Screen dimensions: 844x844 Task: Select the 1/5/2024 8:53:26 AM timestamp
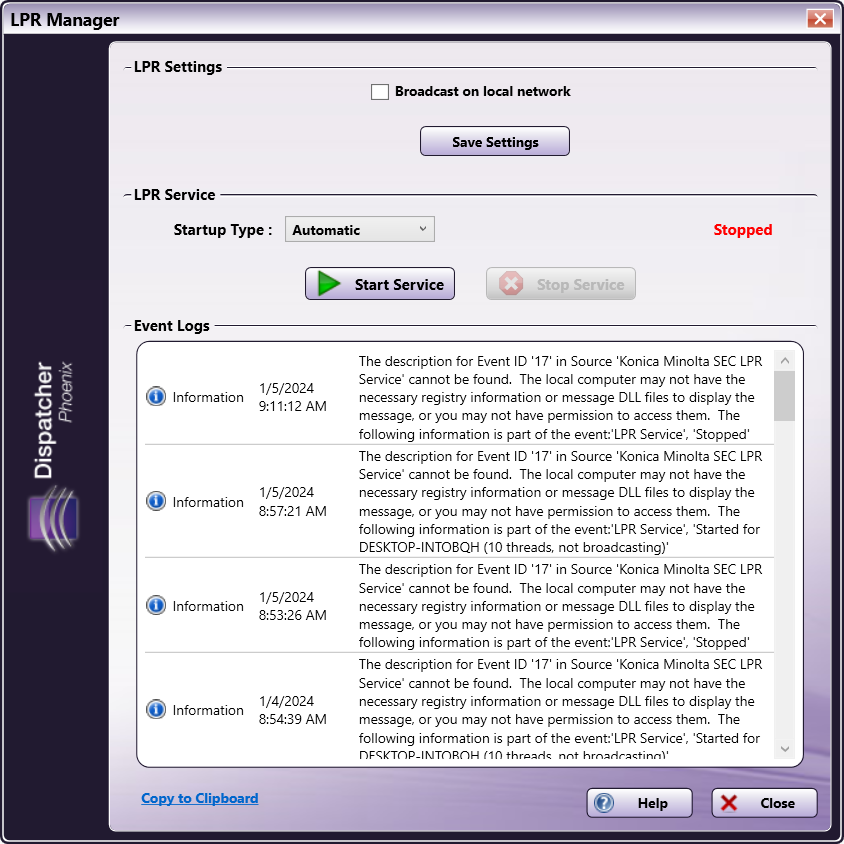point(292,606)
